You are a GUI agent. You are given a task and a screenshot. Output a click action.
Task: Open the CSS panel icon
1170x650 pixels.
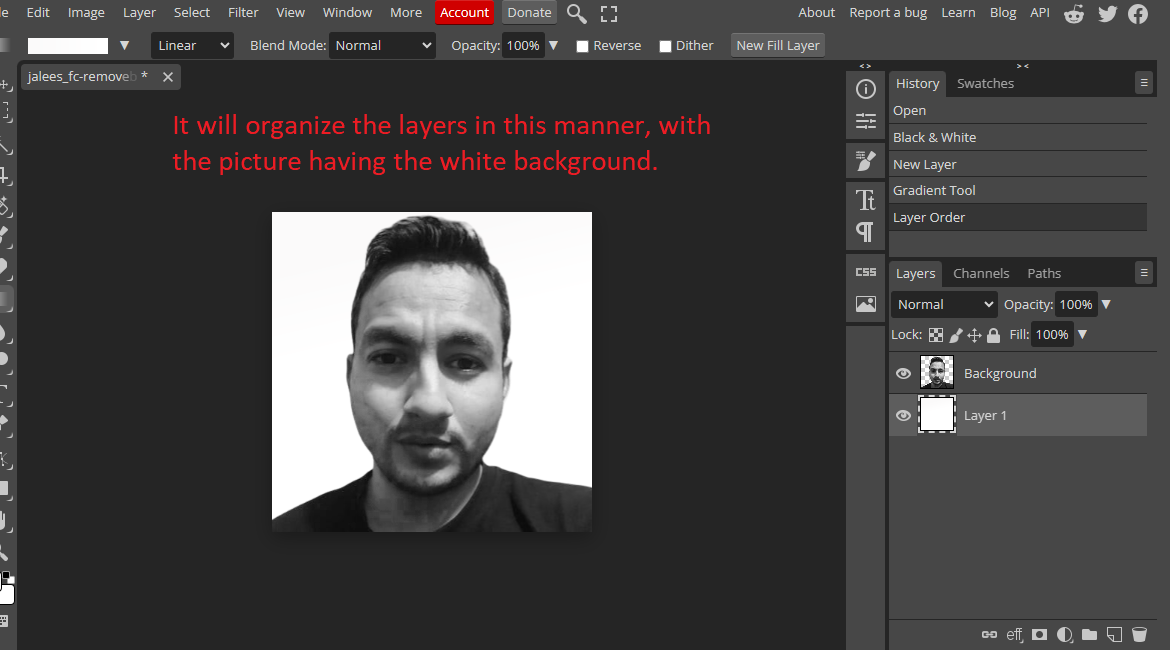pyautogui.click(x=866, y=272)
